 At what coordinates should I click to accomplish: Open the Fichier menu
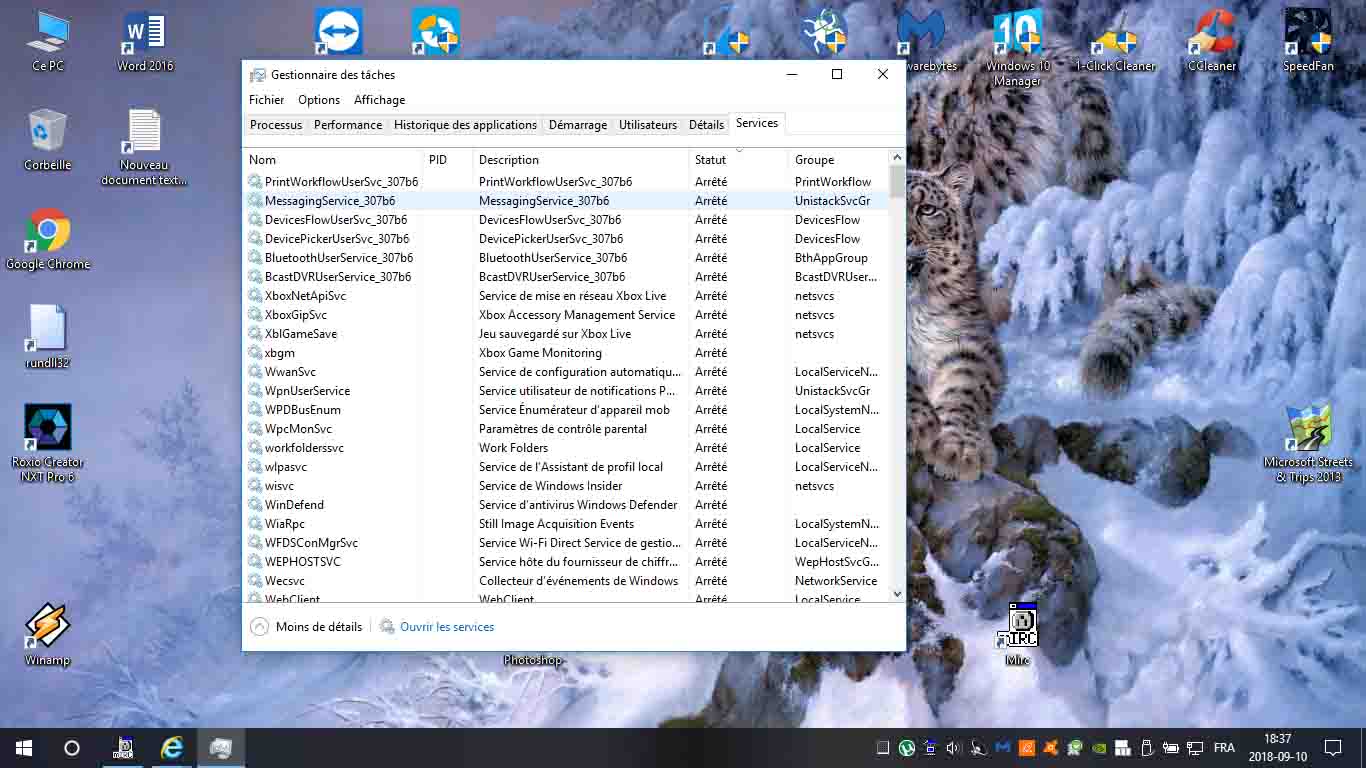(267, 100)
